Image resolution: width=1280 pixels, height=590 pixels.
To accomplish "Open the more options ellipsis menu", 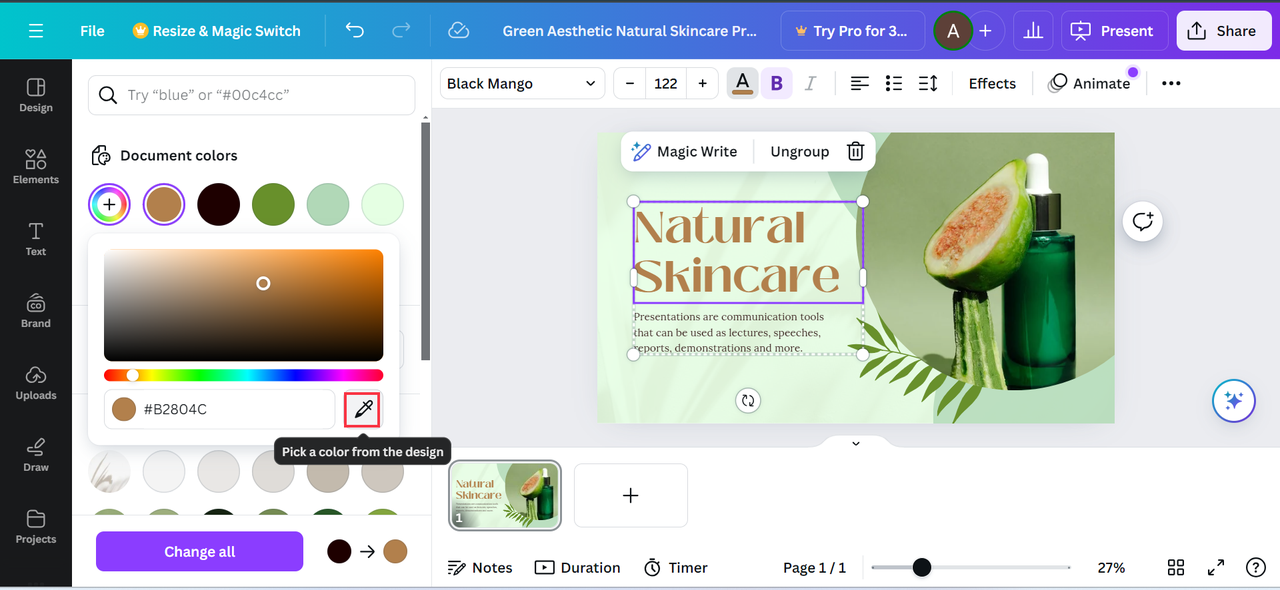I will 1171,83.
